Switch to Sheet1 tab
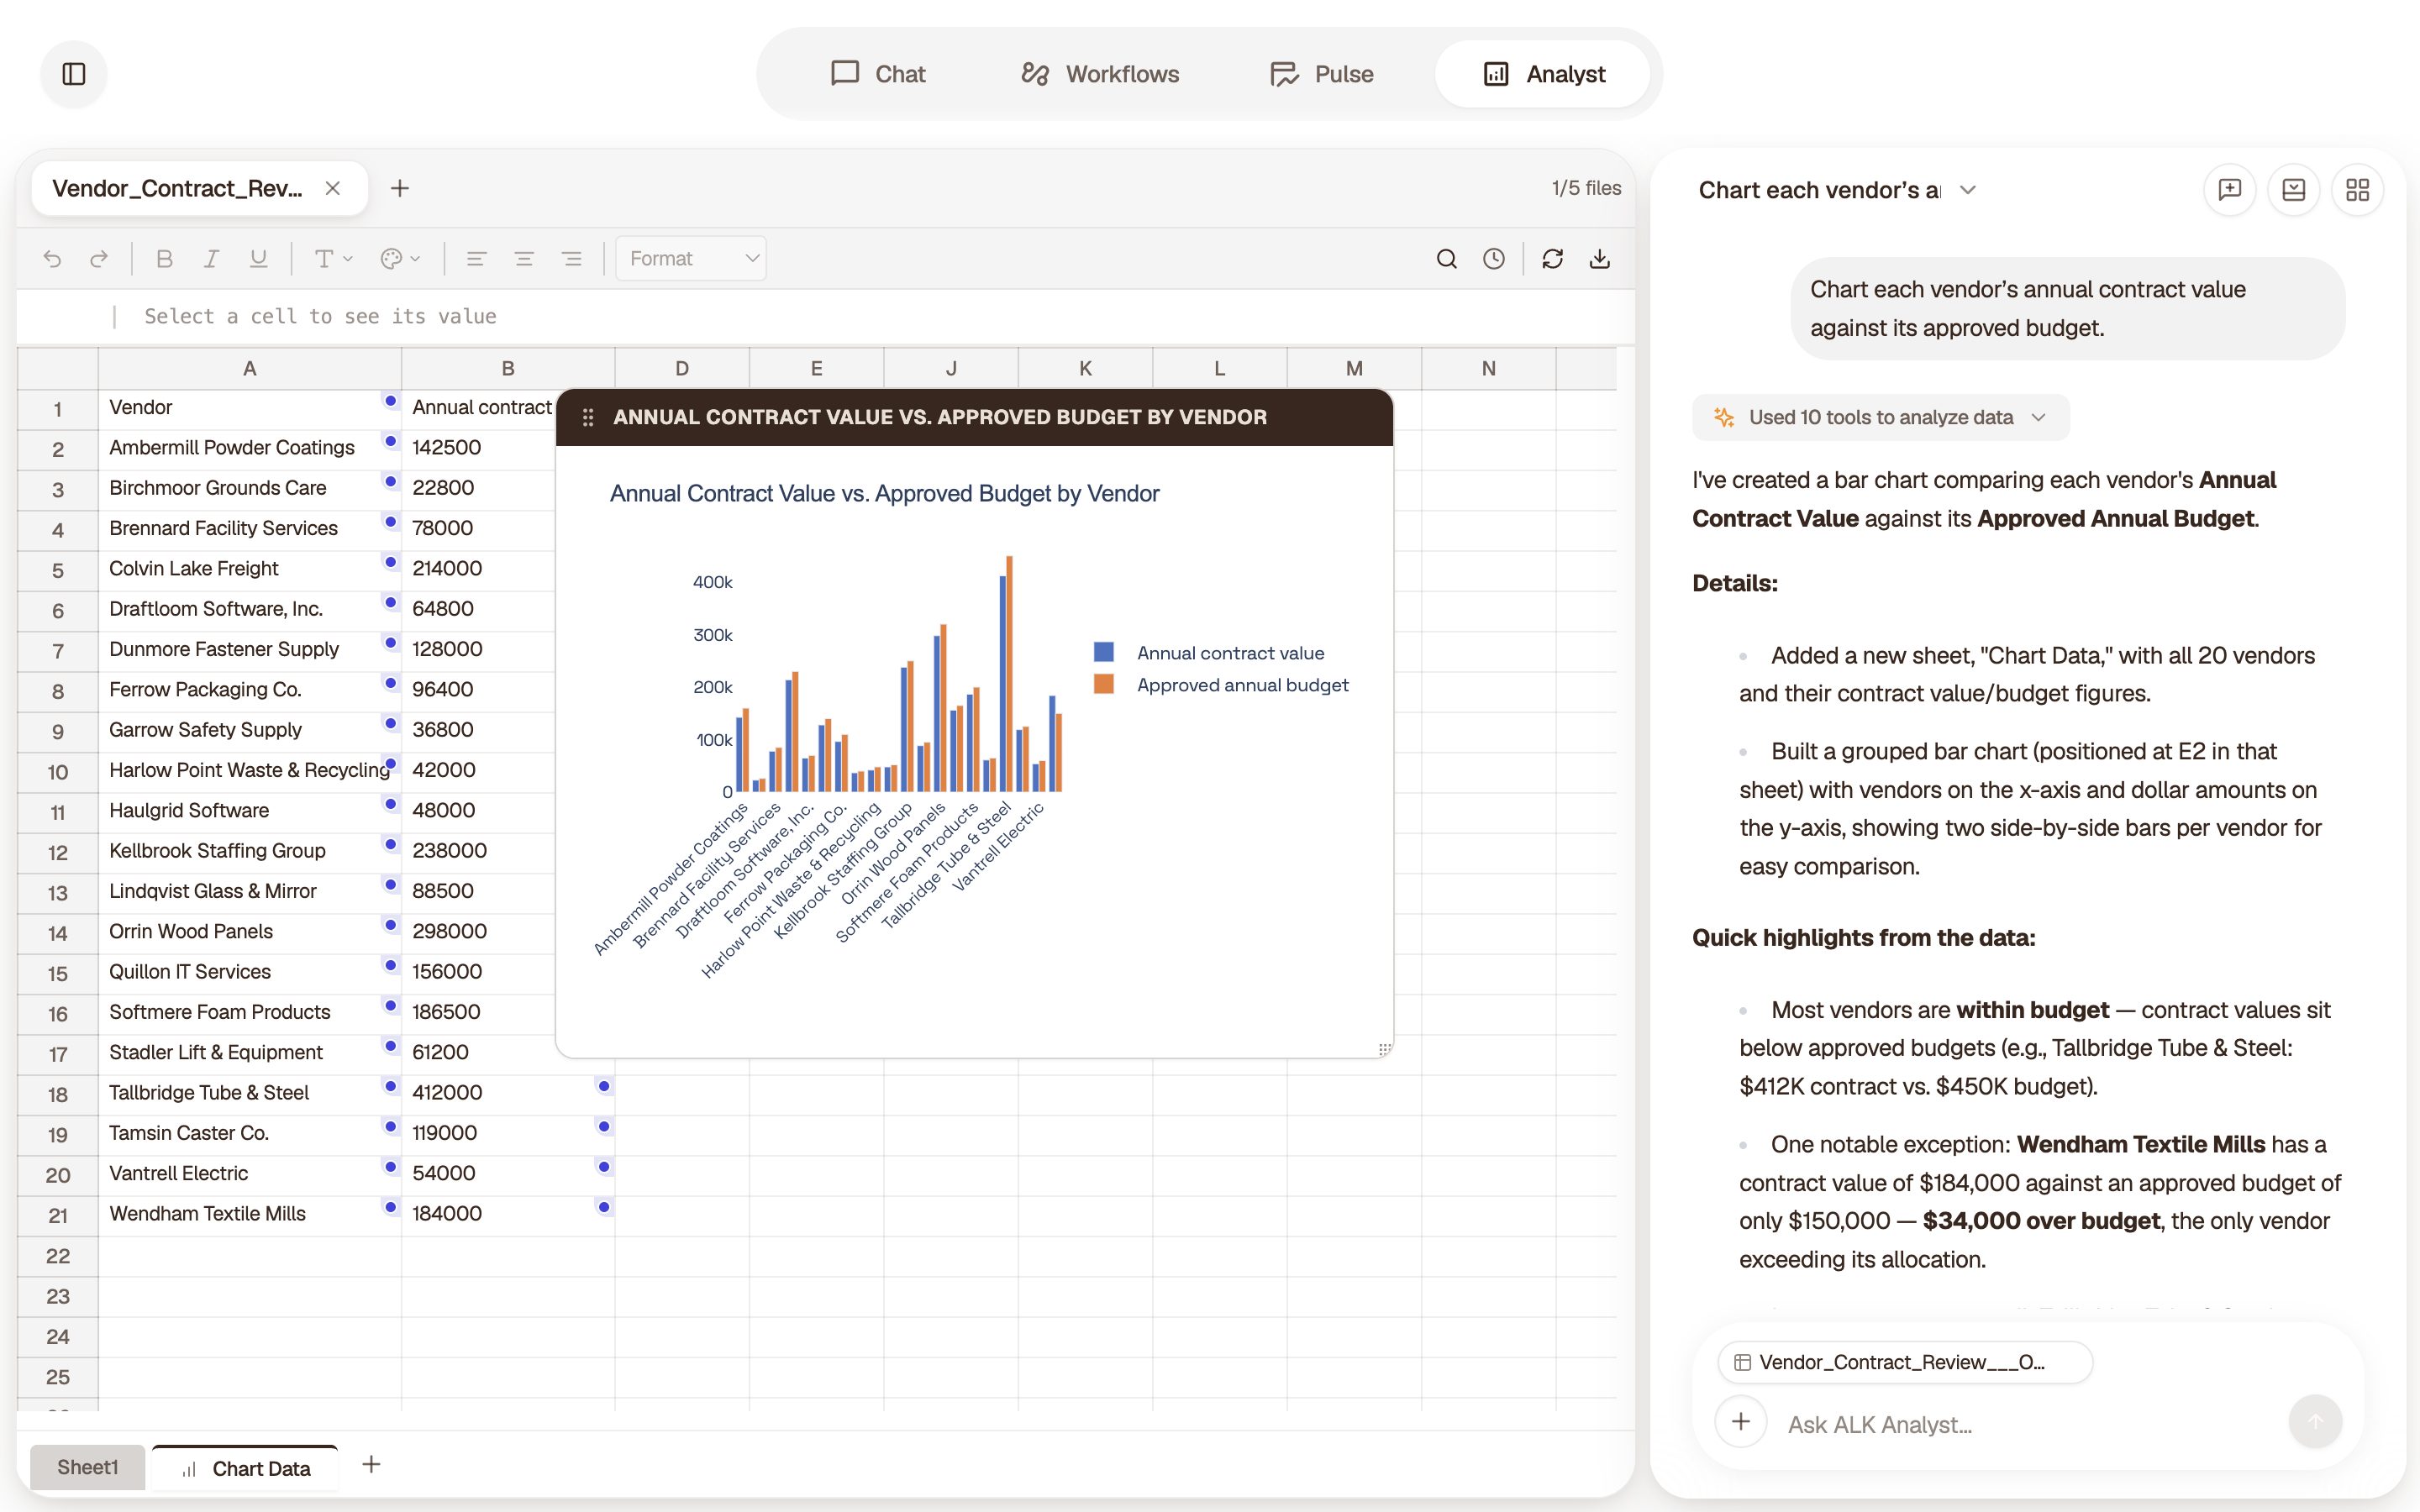 tap(87, 1467)
